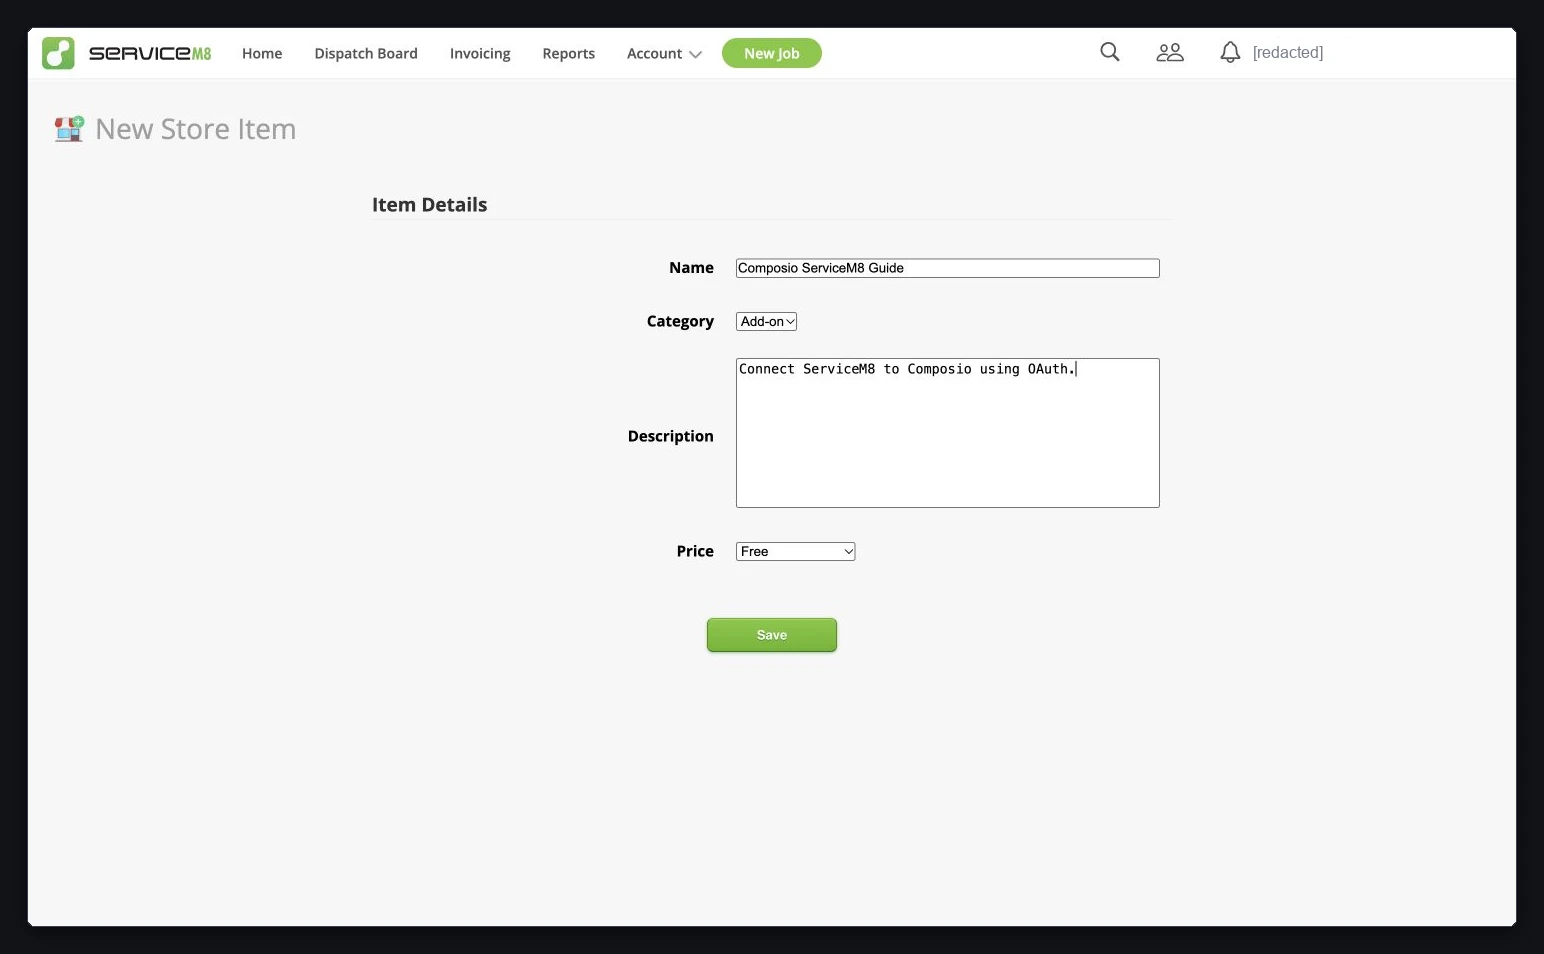This screenshot has height=954, width=1544.
Task: Open the Invoicing section
Action: [480, 53]
